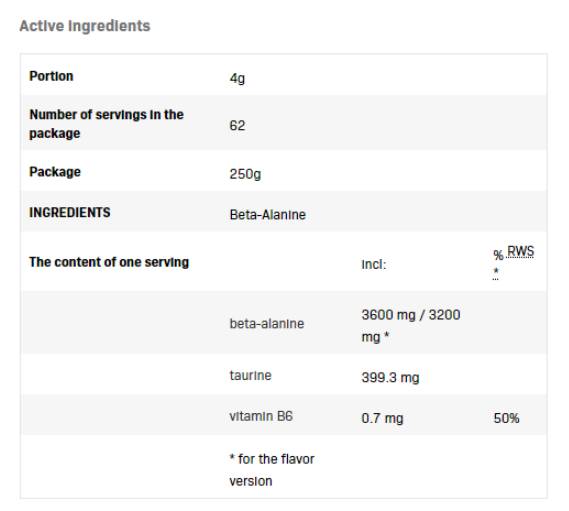Viewport: 569px width, 511px height.
Task: Click the 50% RWS value
Action: pos(506,418)
